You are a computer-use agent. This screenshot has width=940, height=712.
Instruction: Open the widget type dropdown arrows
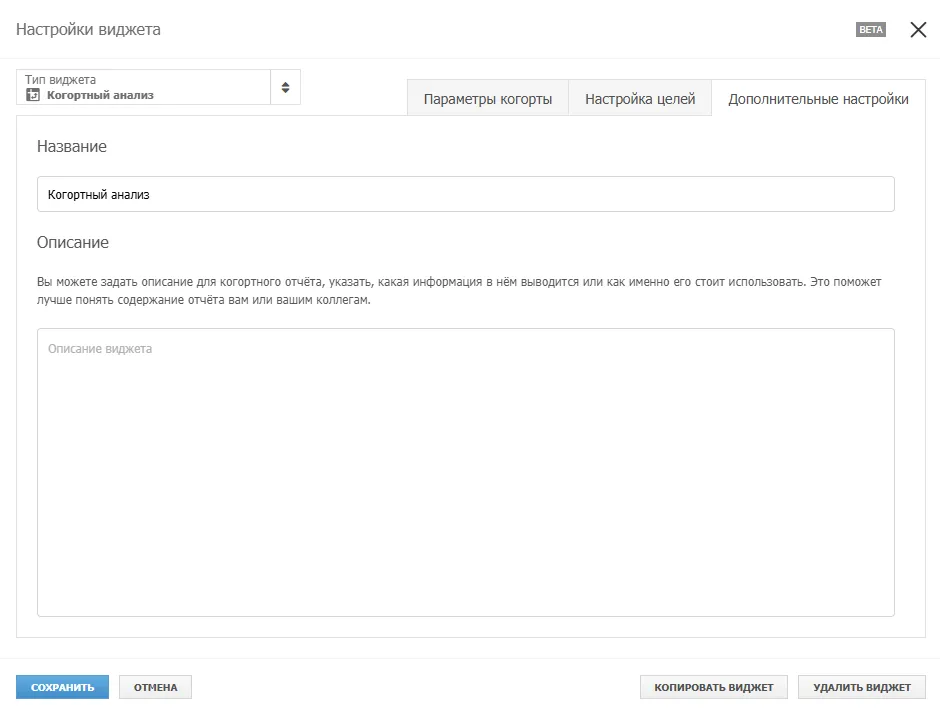[285, 88]
